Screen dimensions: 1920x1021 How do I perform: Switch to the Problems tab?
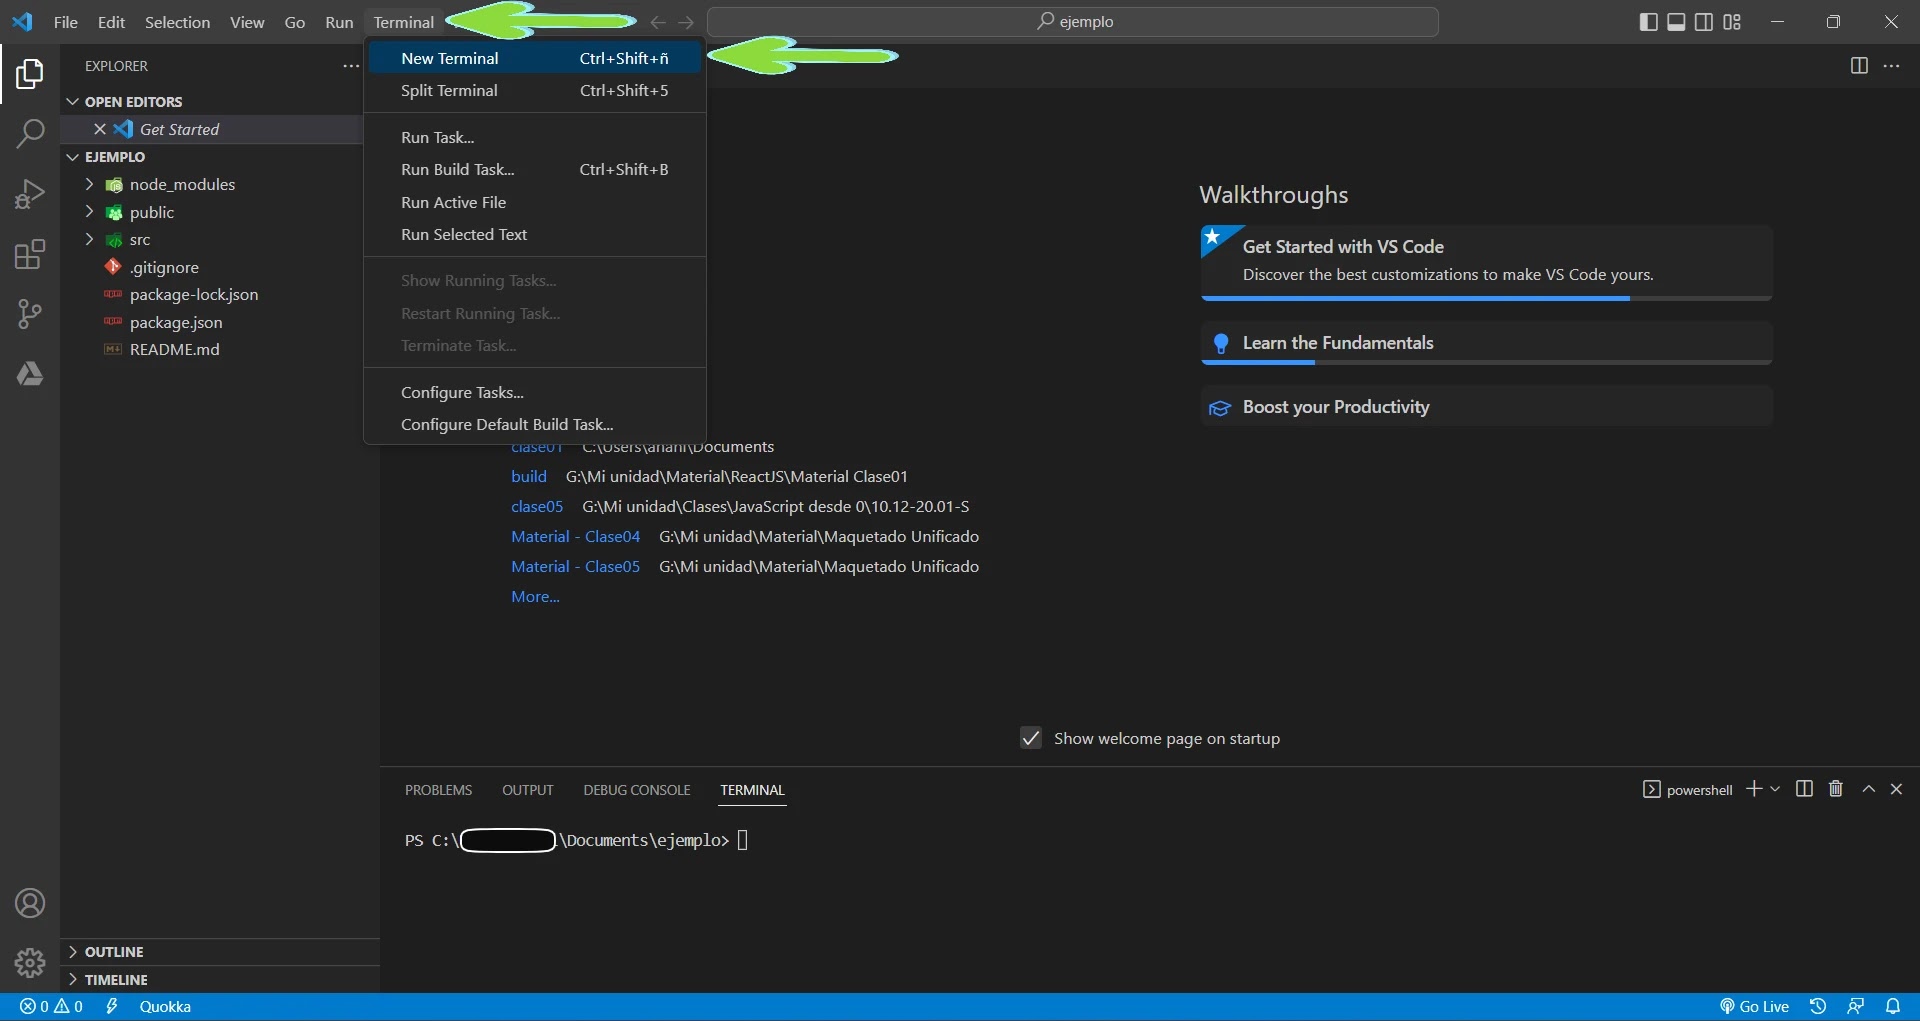tap(438, 790)
